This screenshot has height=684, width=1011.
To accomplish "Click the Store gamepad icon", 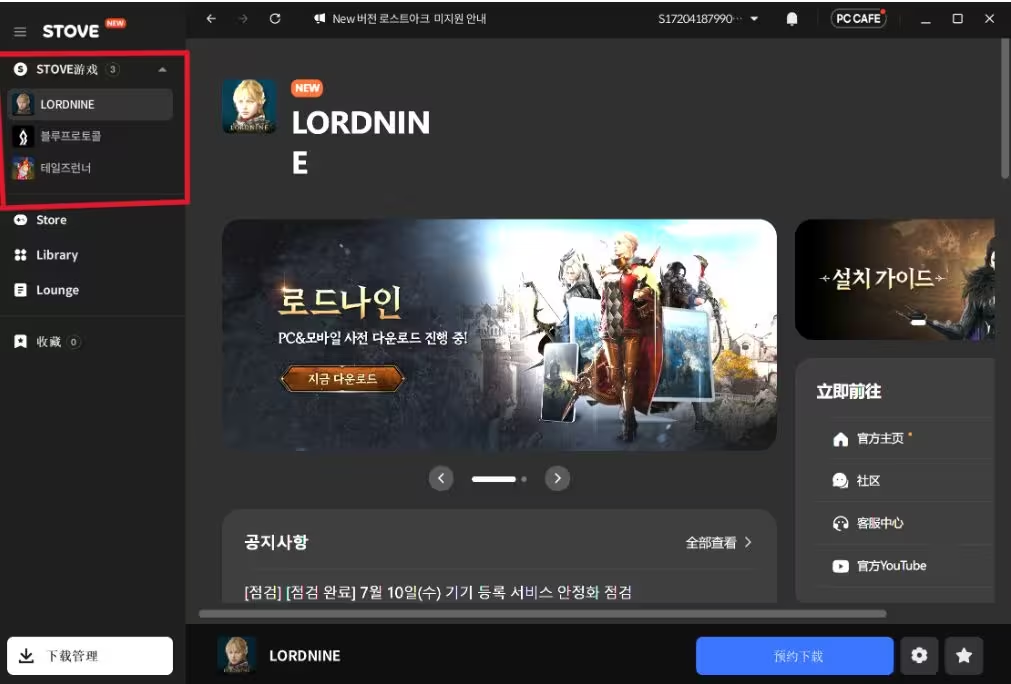I will [x=21, y=220].
